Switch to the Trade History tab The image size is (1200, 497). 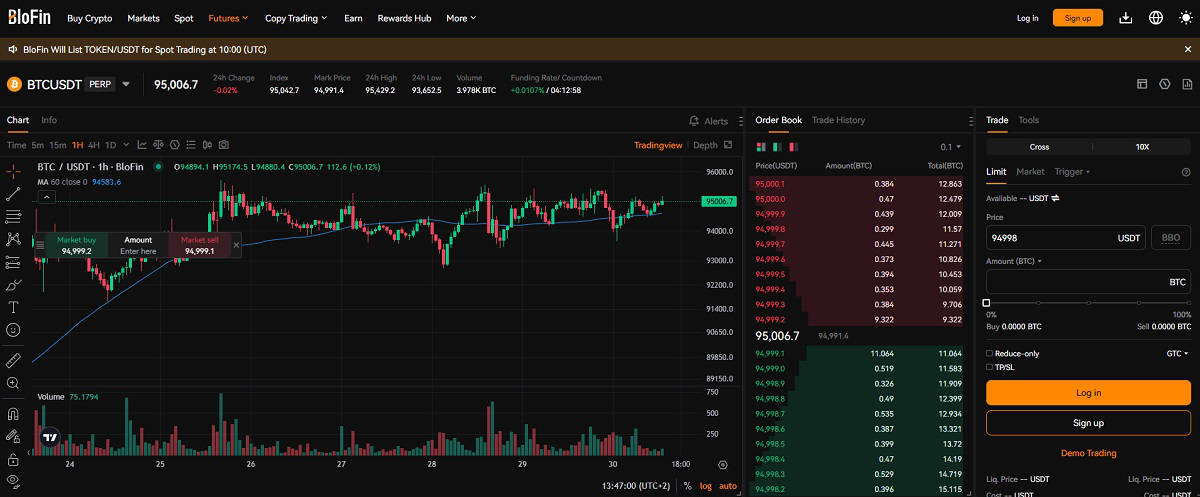(x=838, y=120)
